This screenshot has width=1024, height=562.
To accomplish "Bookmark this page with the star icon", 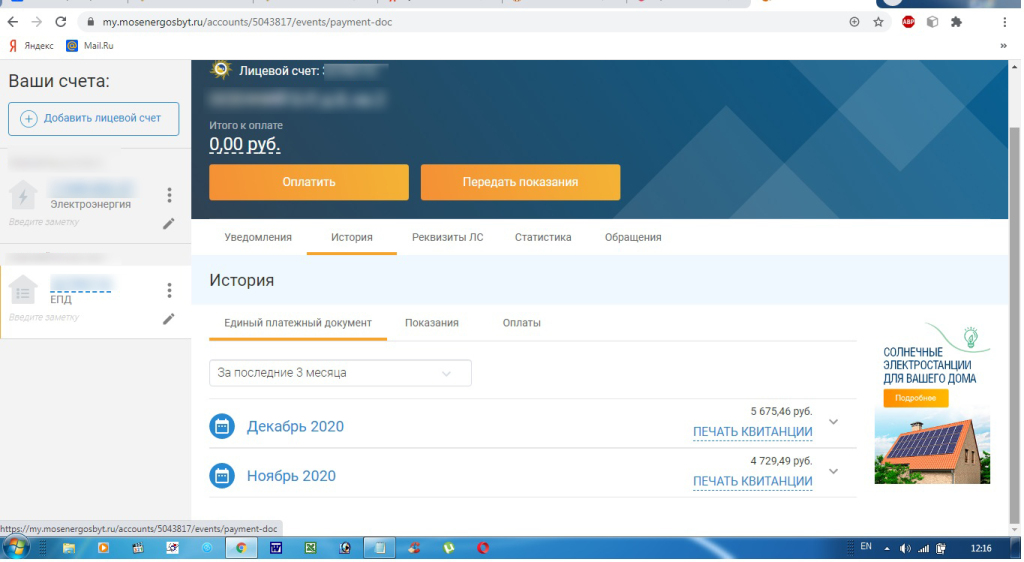I will click(878, 22).
